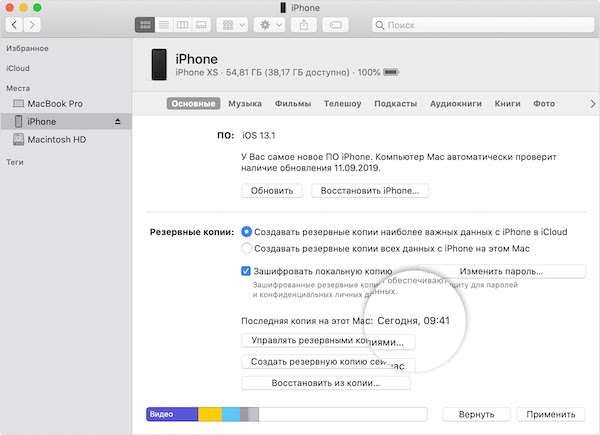Switch to gallery view
This screenshot has height=435, width=600.
click(201, 25)
